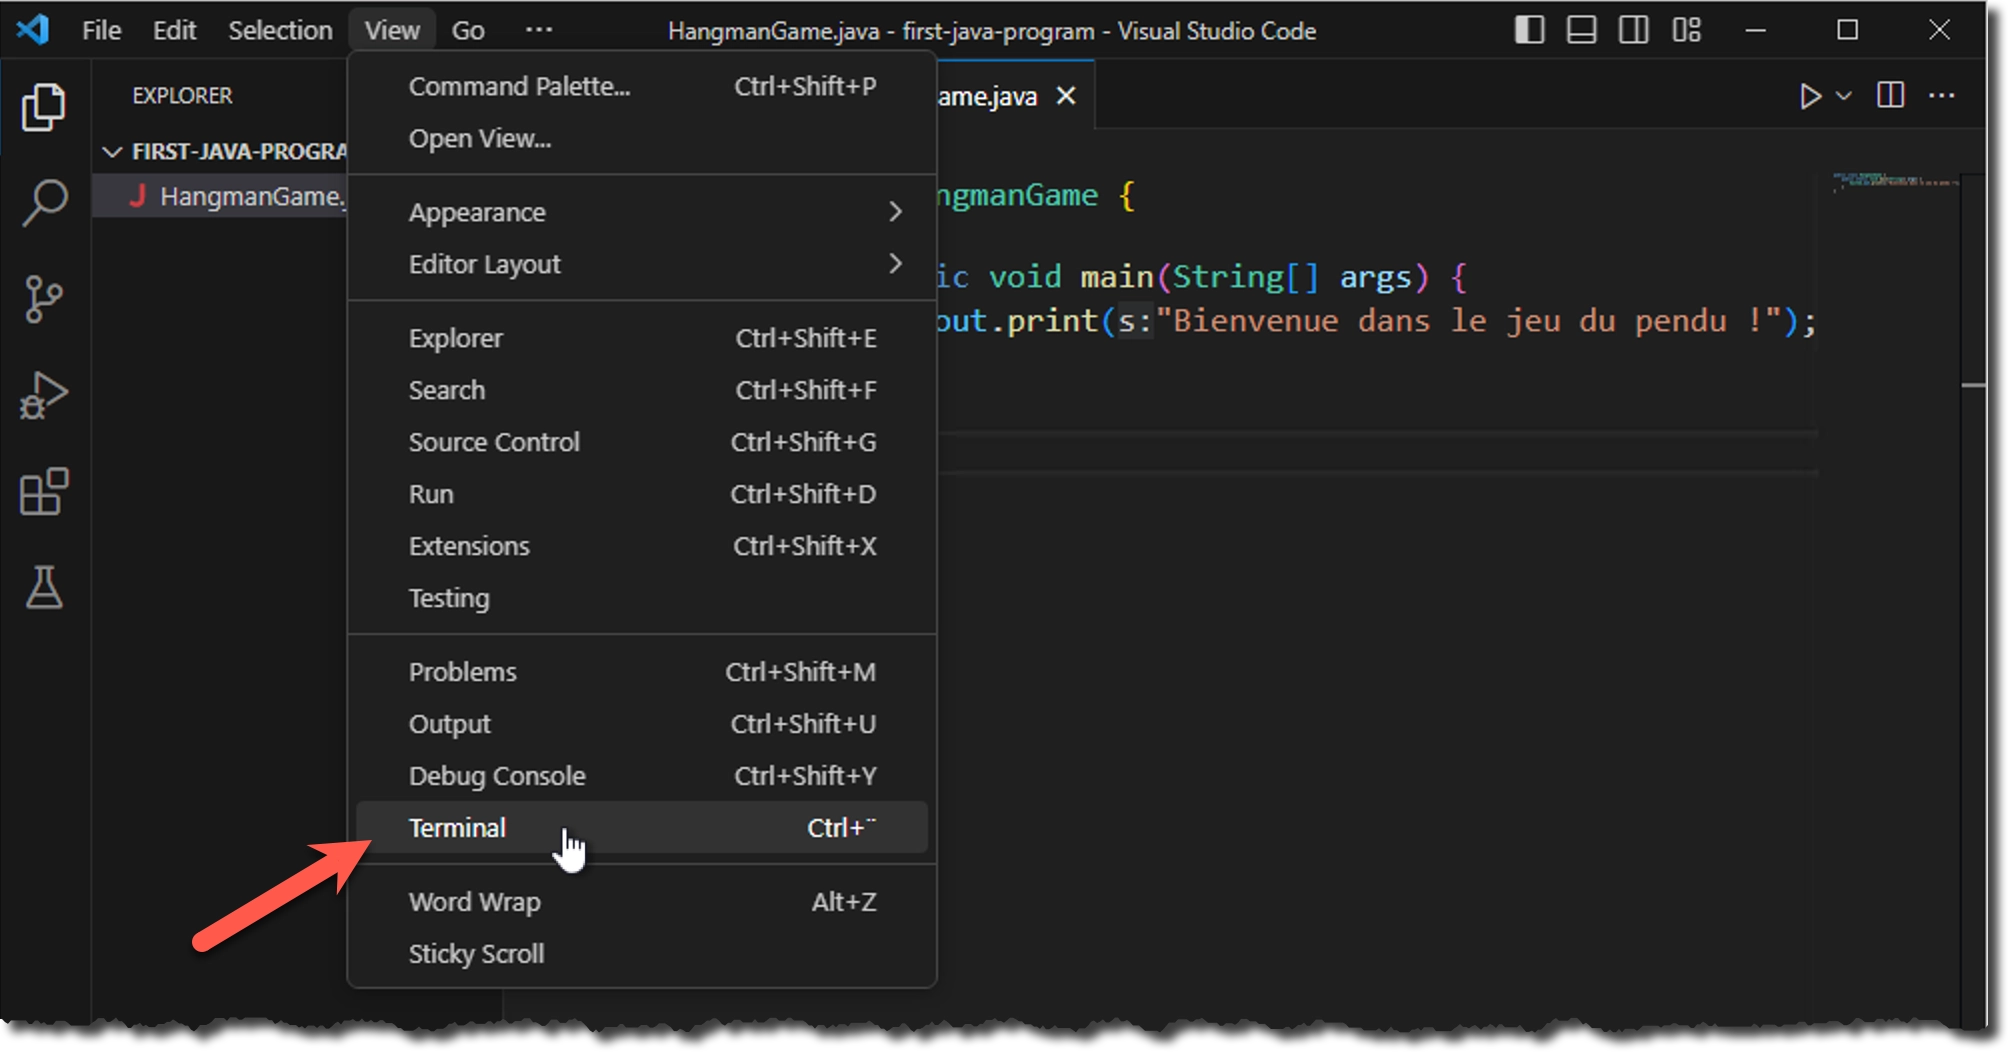Viewport: 2012px width, 1058px height.
Task: Toggle Sticky Scroll menu entry
Action: pos(642,954)
